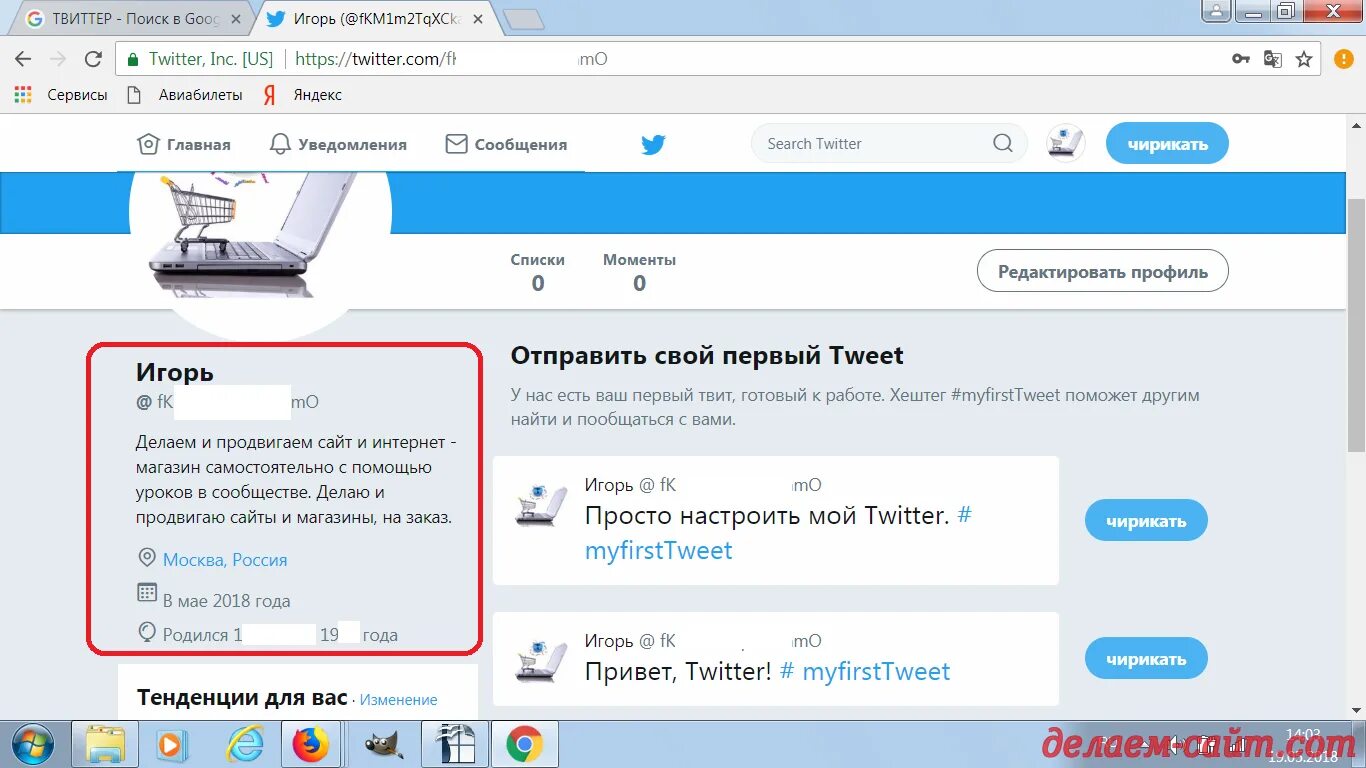1366x768 pixels.
Task: Open the Моменты moments counter
Action: click(639, 272)
